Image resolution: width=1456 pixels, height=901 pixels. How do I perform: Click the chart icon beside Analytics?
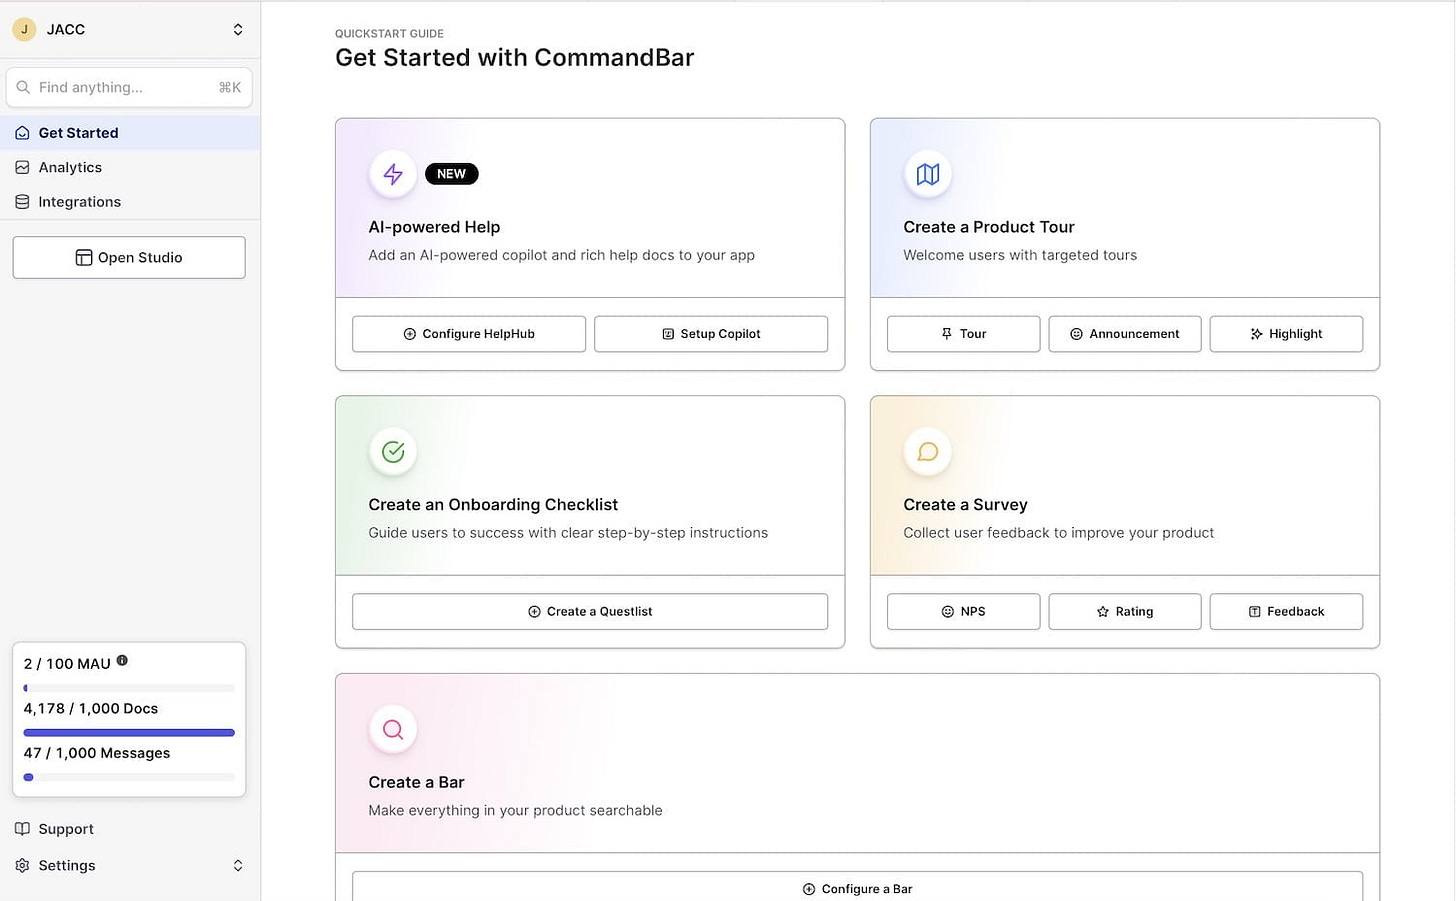click(x=22, y=167)
